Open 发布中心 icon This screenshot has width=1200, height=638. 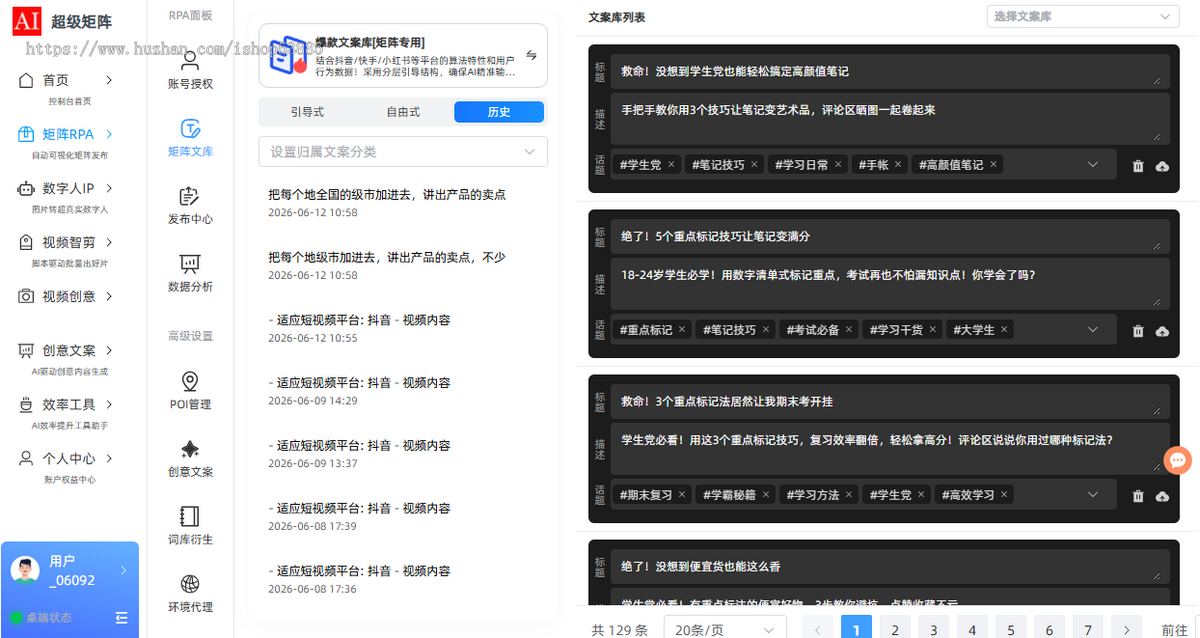190,205
